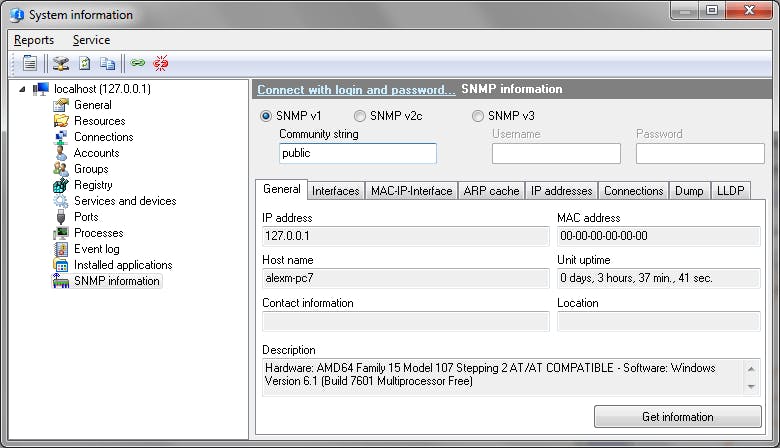Screen dimensions: 780x448
Task: Click the toolbar drag handle grip
Action: click(x=14, y=64)
